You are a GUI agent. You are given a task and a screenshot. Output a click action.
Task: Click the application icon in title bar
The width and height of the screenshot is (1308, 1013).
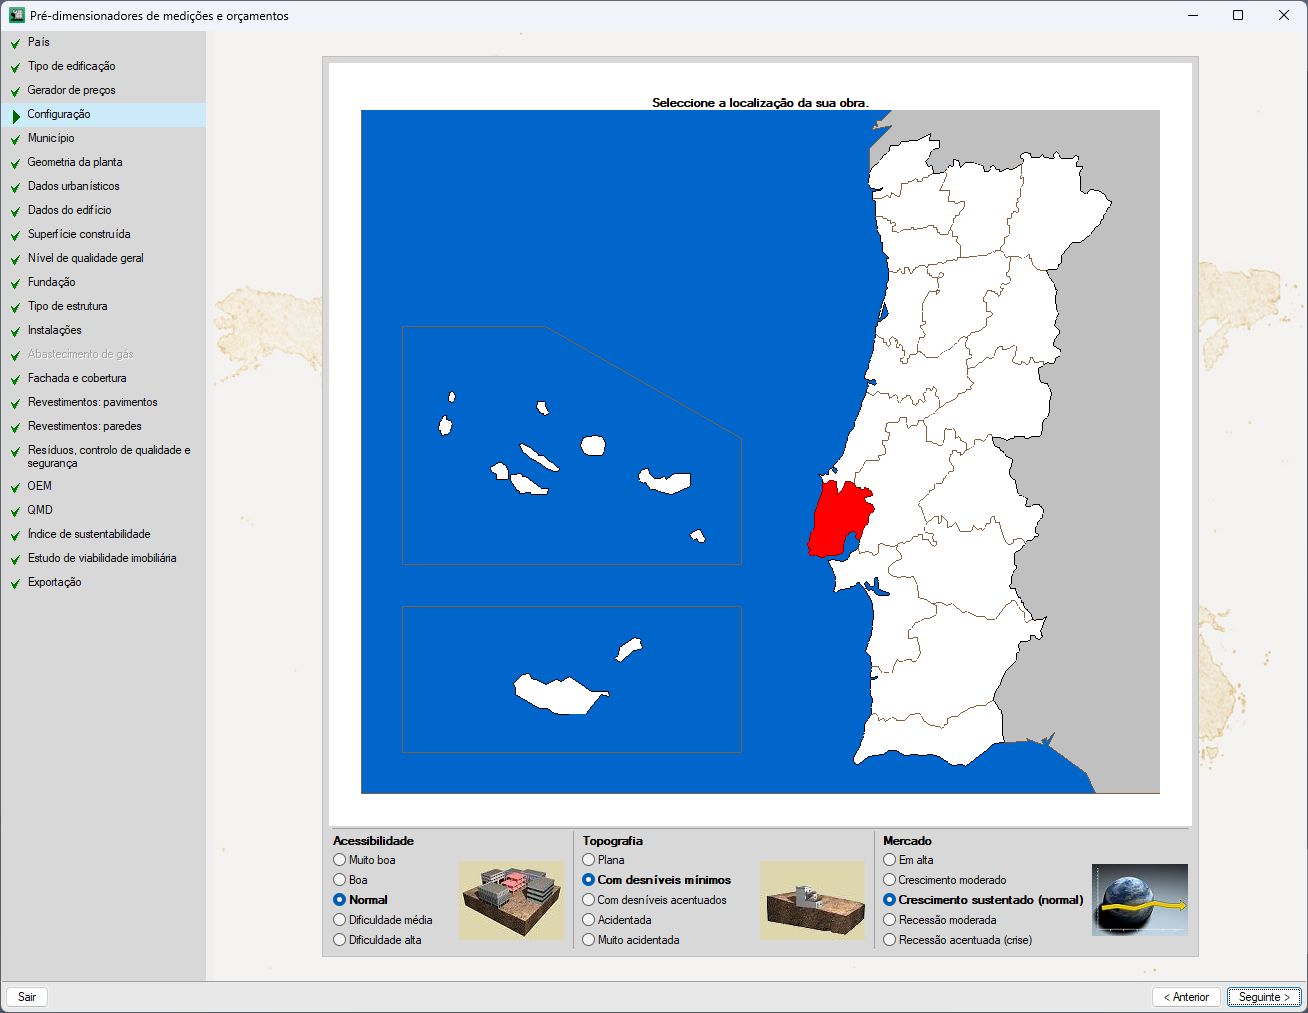point(17,15)
